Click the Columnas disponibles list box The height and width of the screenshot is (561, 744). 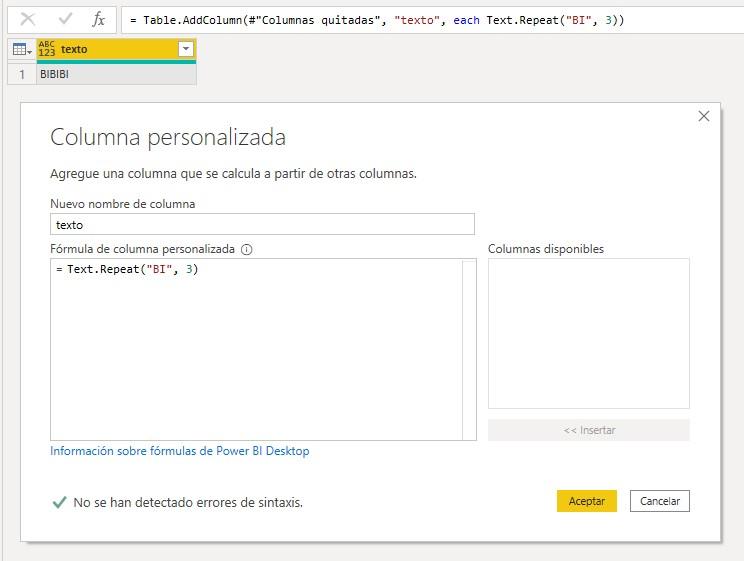tap(588, 333)
